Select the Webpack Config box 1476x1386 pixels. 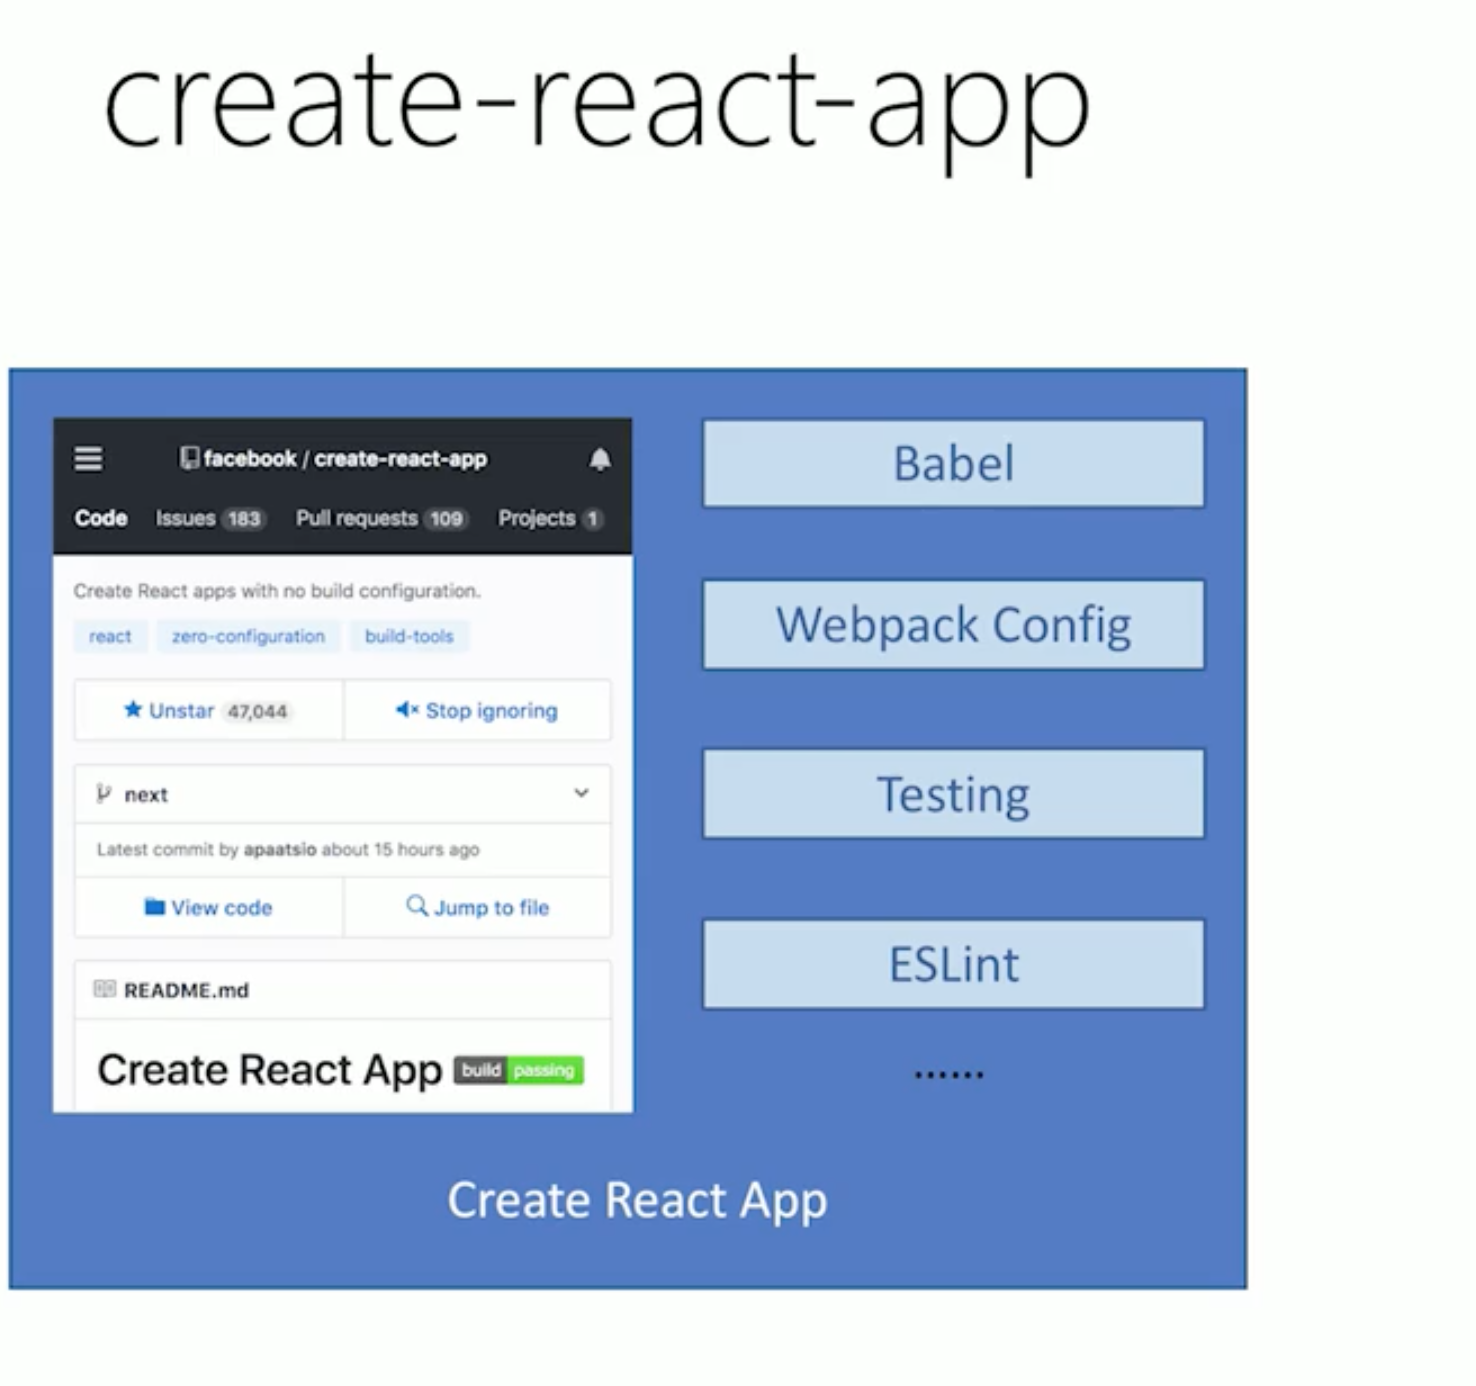[954, 625]
